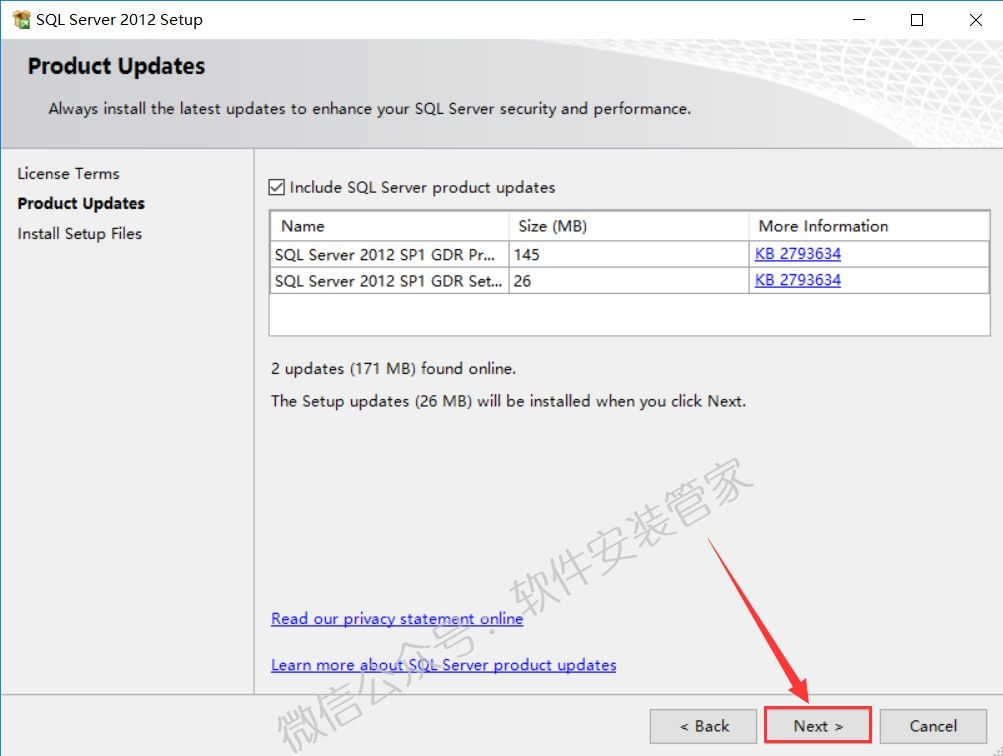Image resolution: width=1003 pixels, height=756 pixels.
Task: Select Product Updates step in sidebar
Action: pyautogui.click(x=81, y=203)
